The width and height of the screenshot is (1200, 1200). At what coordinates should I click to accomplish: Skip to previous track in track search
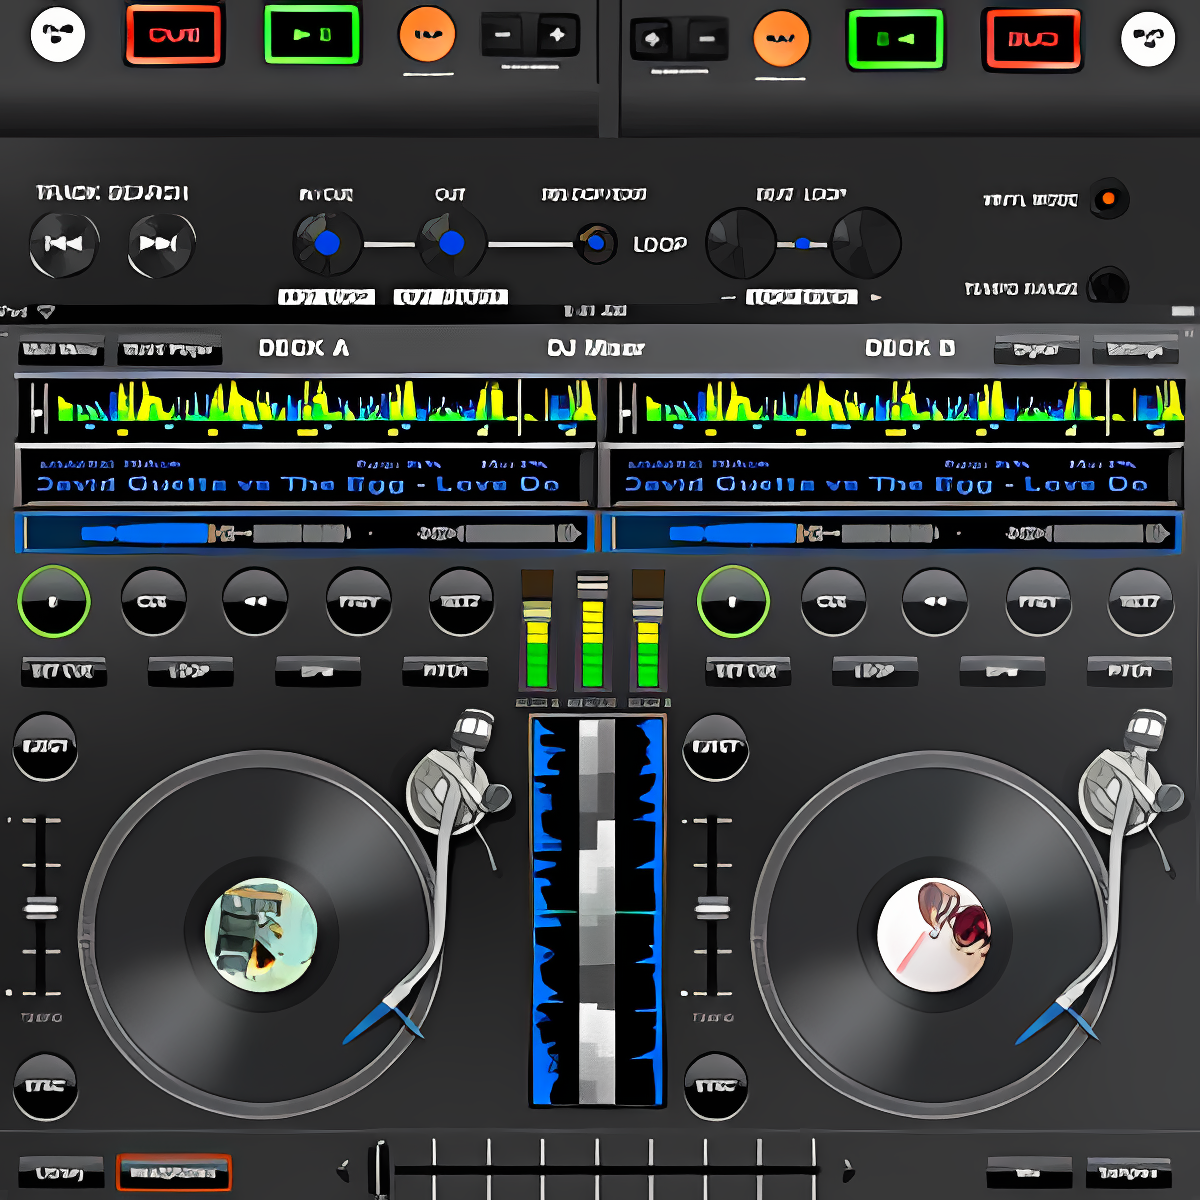tap(63, 243)
